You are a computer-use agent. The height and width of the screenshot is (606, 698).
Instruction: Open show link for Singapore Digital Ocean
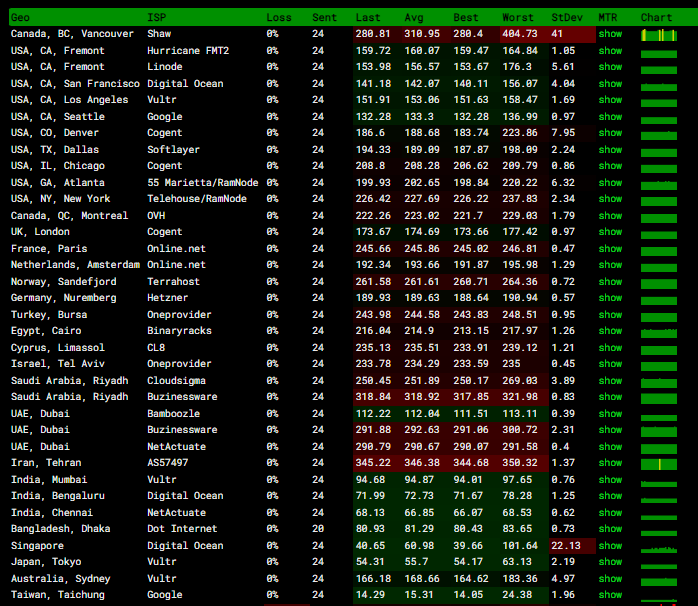pos(610,545)
